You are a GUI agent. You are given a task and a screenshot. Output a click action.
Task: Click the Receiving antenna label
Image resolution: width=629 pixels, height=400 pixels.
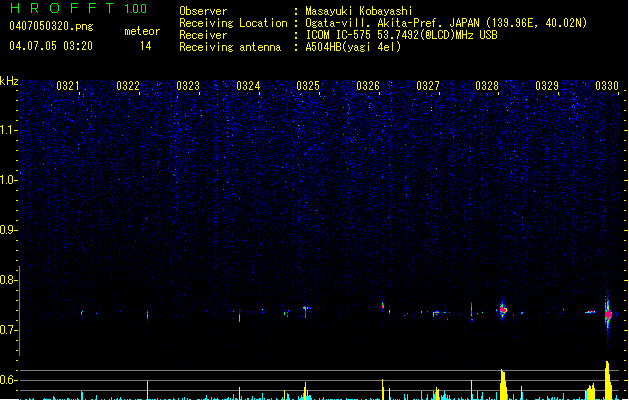[x=230, y=47]
